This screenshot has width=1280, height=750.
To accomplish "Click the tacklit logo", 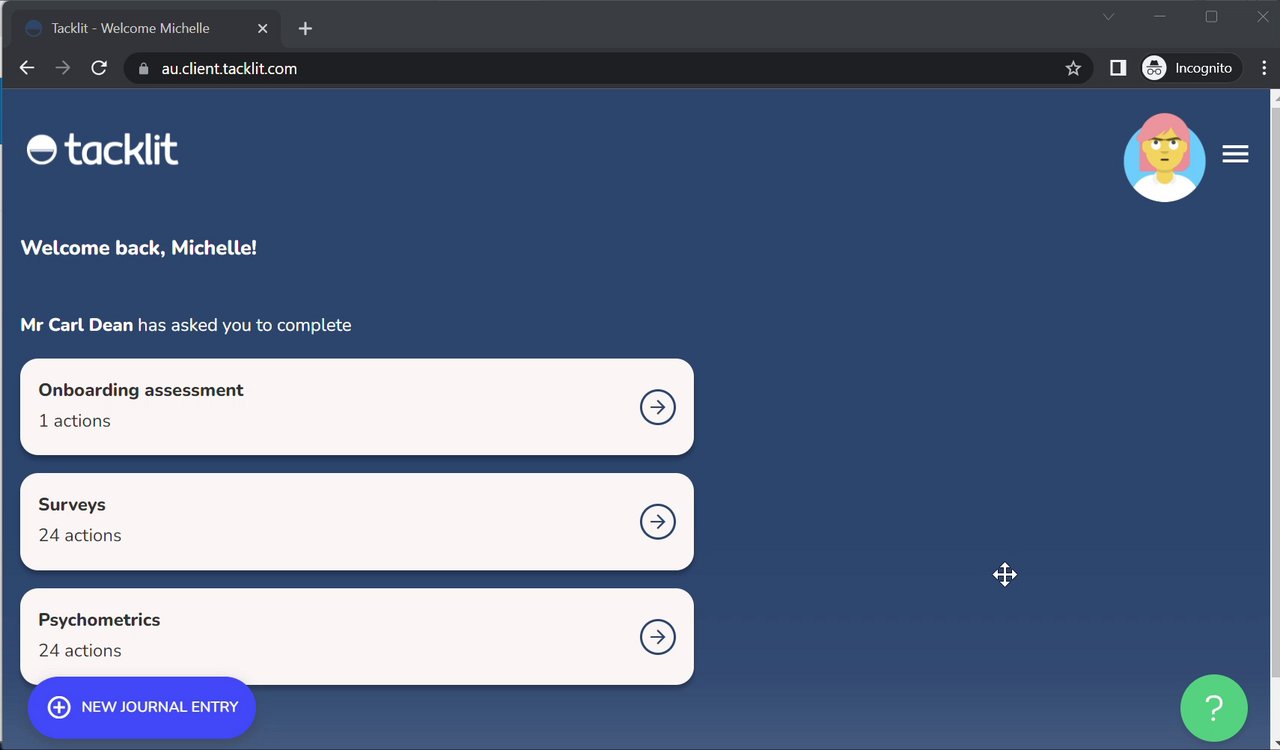I will click(102, 150).
